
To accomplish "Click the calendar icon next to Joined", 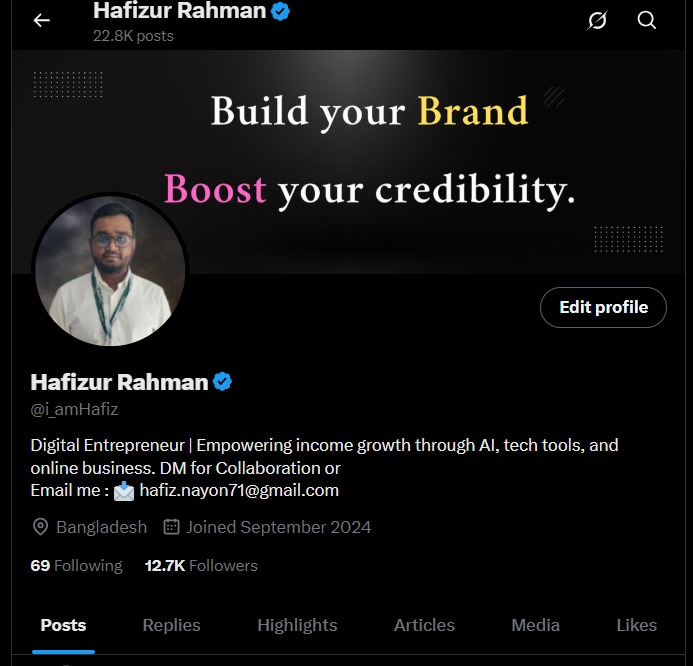I will pyautogui.click(x=171, y=527).
